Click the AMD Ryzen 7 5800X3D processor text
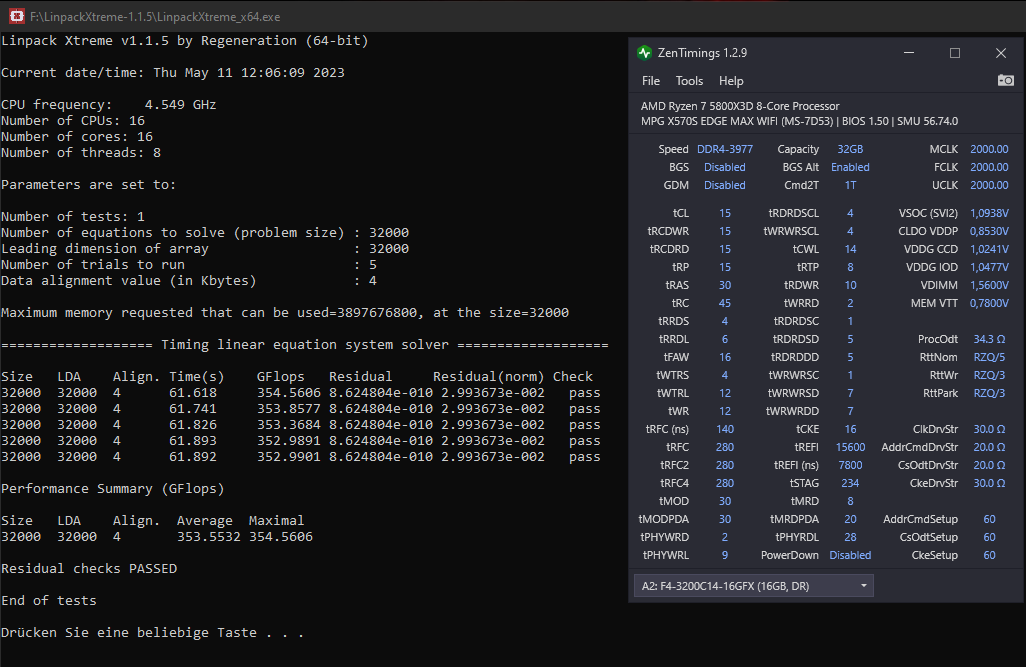Viewport: 1026px width, 667px height. (x=740, y=106)
